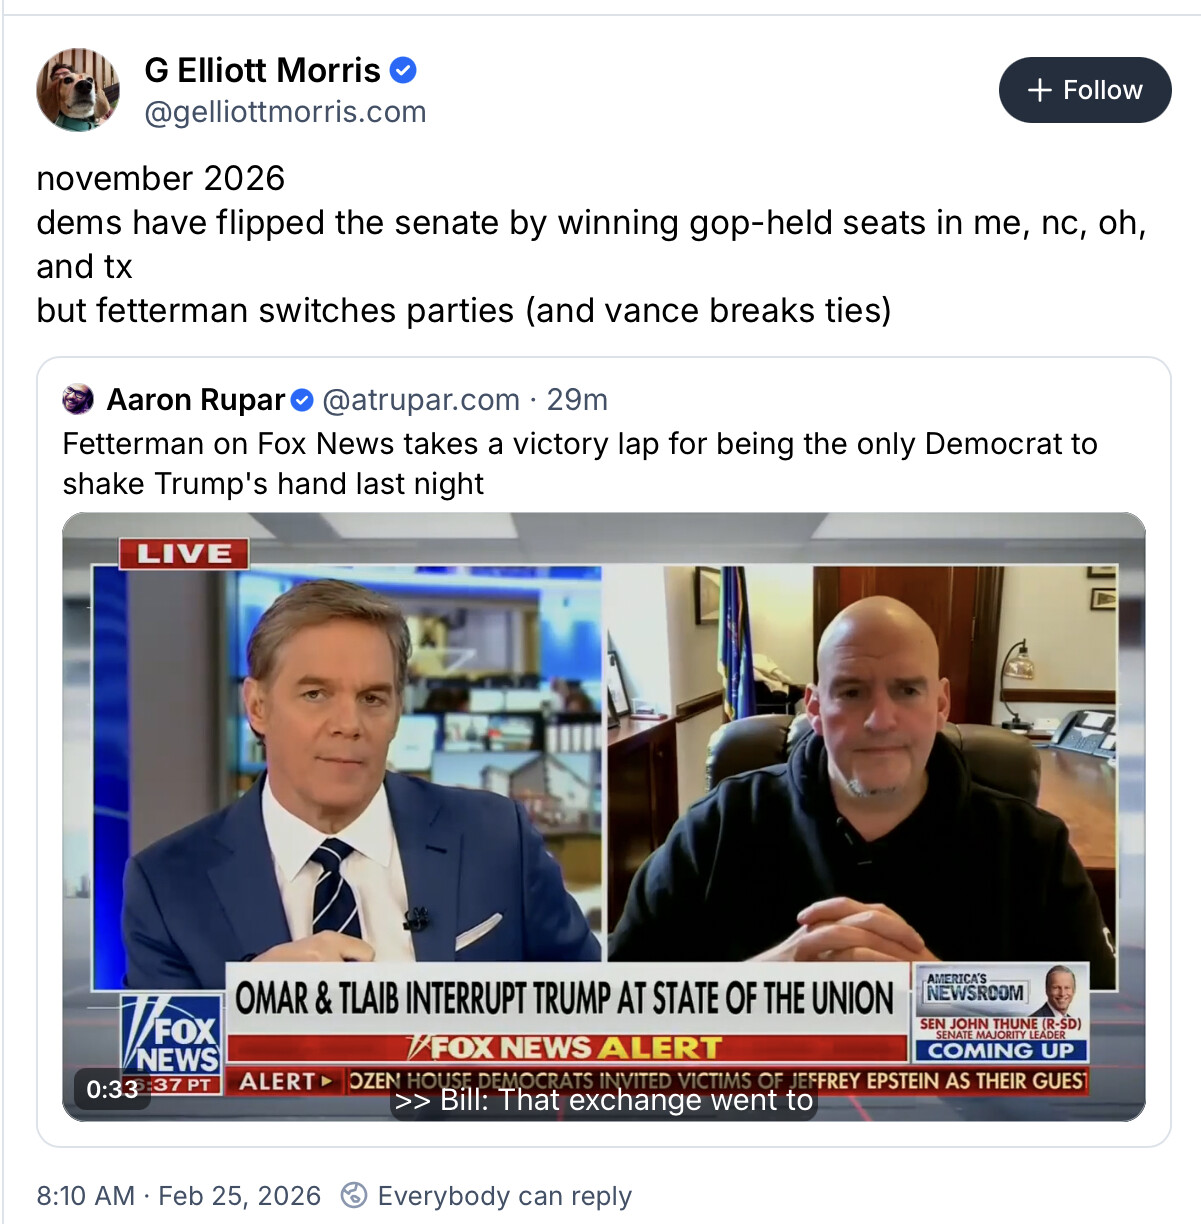Click the @atrupar.com handle
The width and height of the screenshot is (1201, 1224).
pyautogui.click(x=421, y=400)
